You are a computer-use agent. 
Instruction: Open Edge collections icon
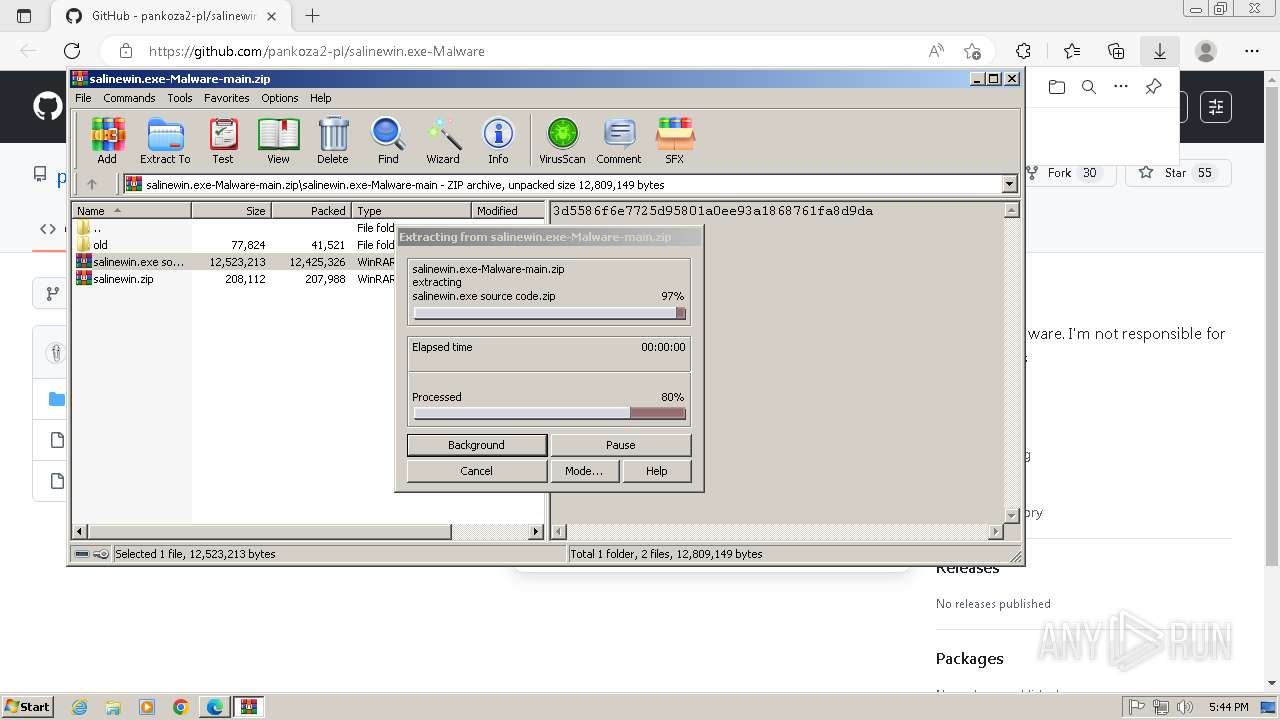pos(1116,51)
